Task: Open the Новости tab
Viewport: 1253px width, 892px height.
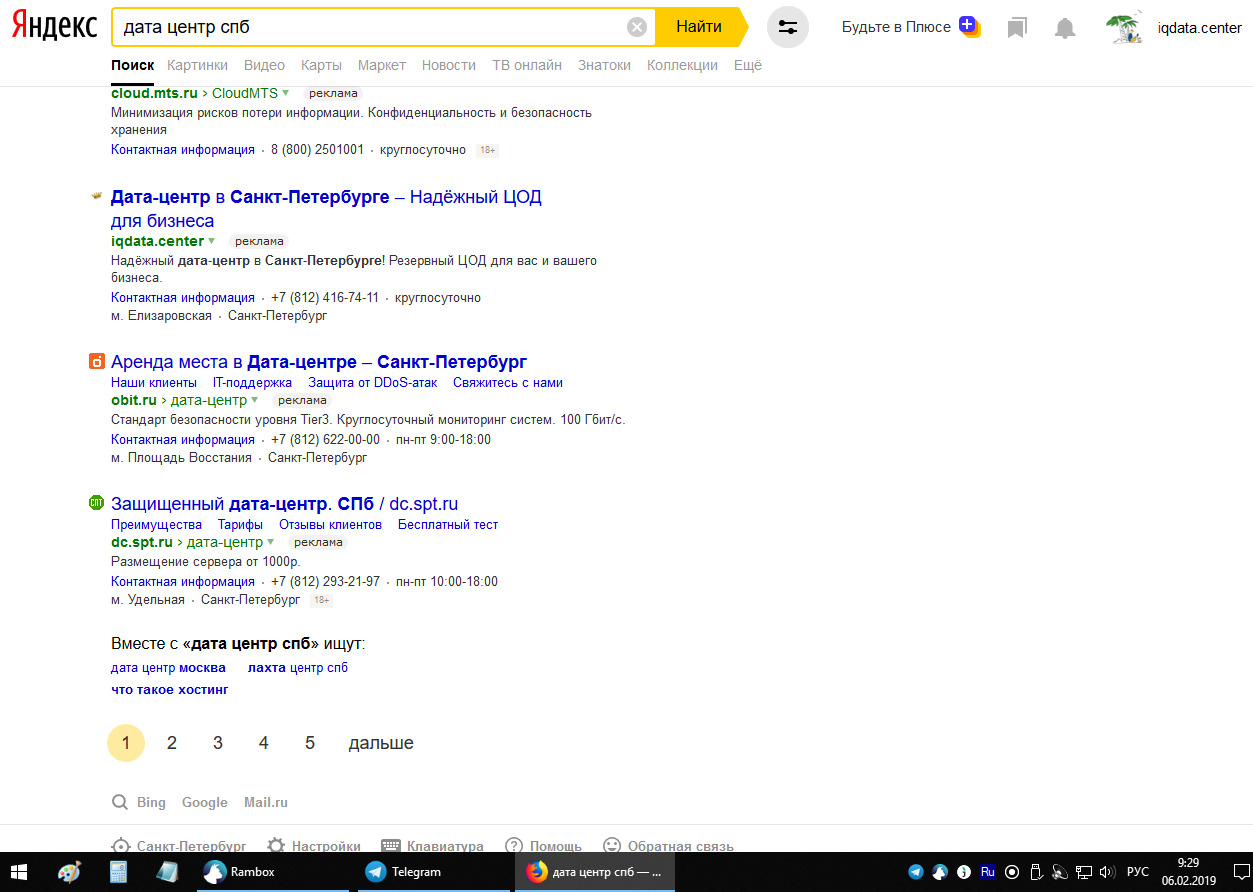Action: tap(449, 65)
